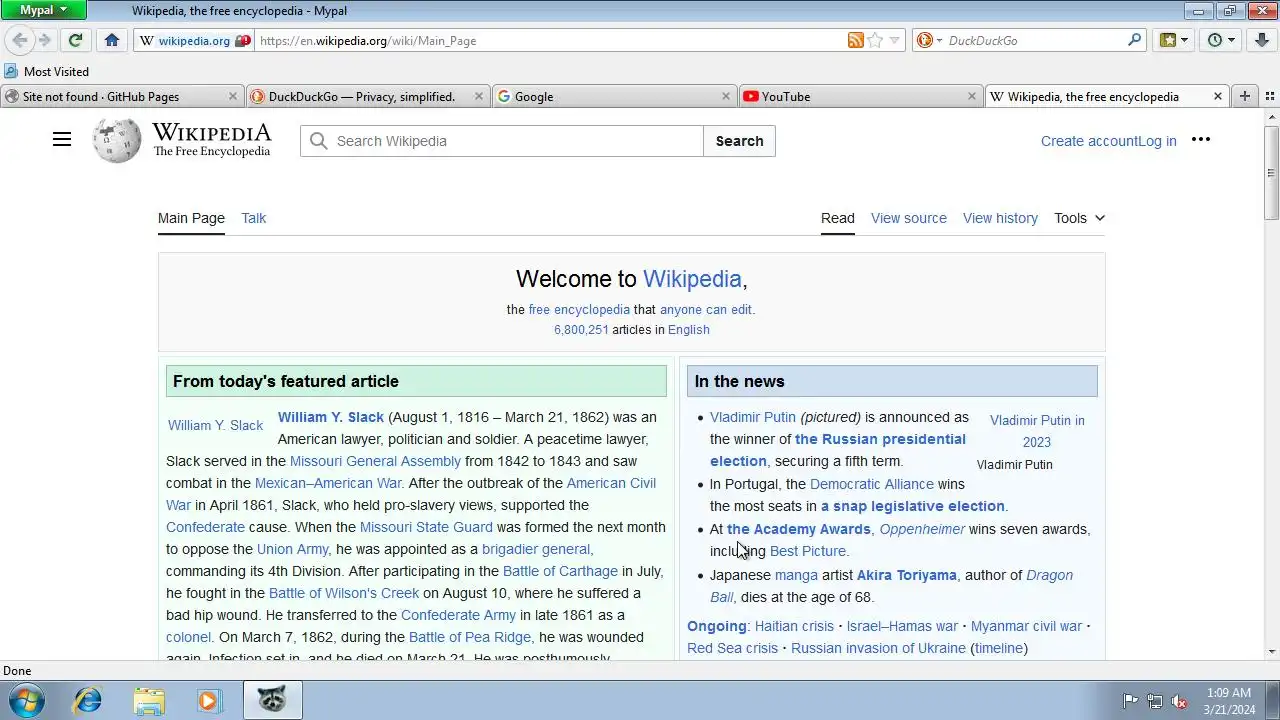Click the List all tabs grid icon

pos(1269,96)
